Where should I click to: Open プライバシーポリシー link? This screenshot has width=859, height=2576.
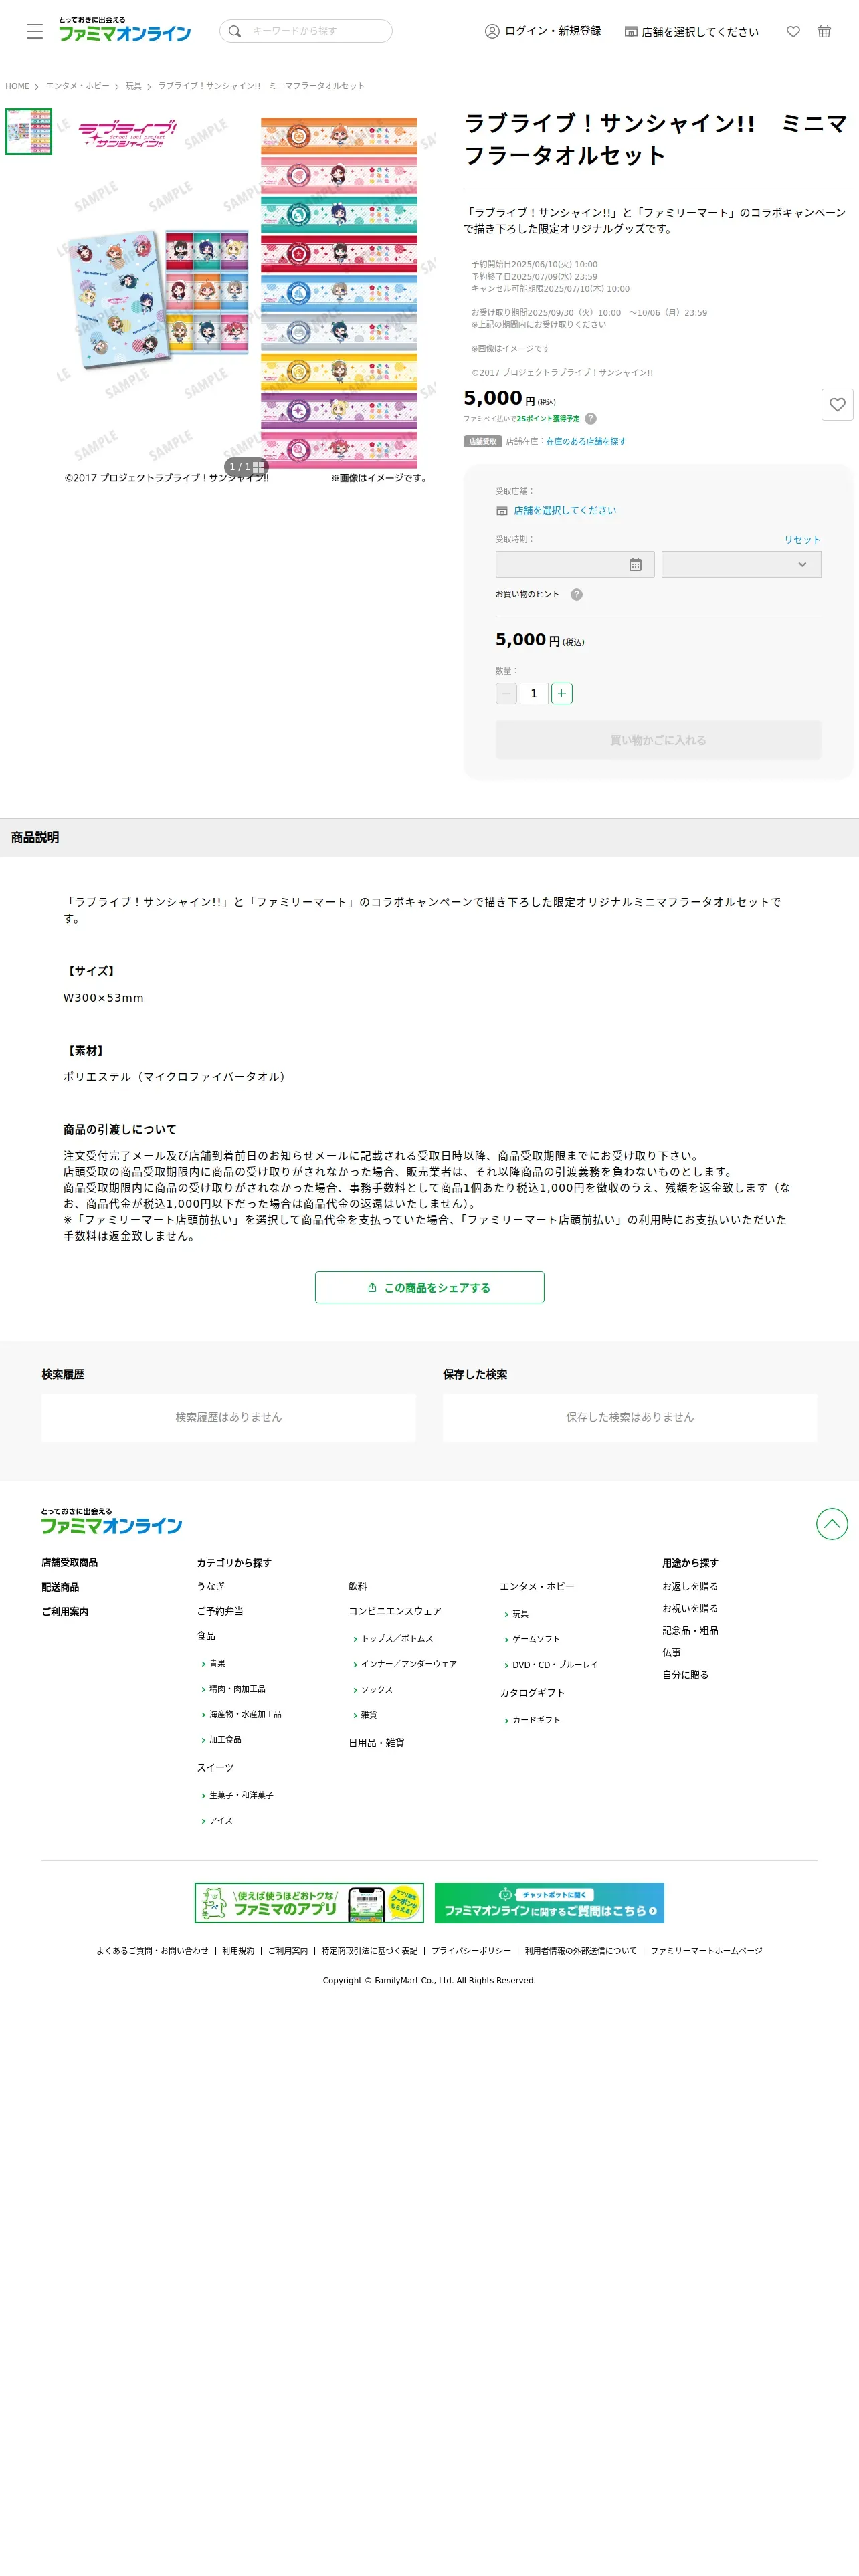[471, 1950]
